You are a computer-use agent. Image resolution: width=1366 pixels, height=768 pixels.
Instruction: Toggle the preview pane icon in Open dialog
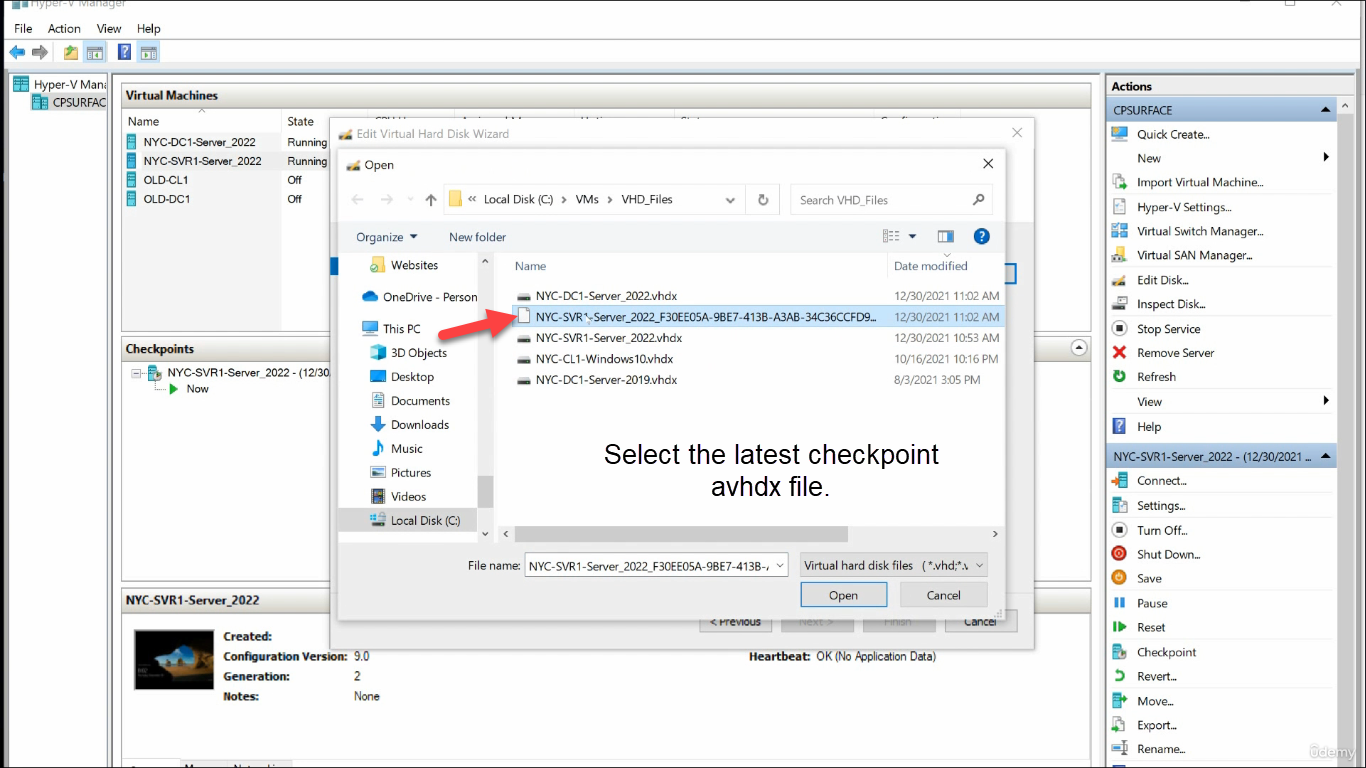pyautogui.click(x=946, y=237)
